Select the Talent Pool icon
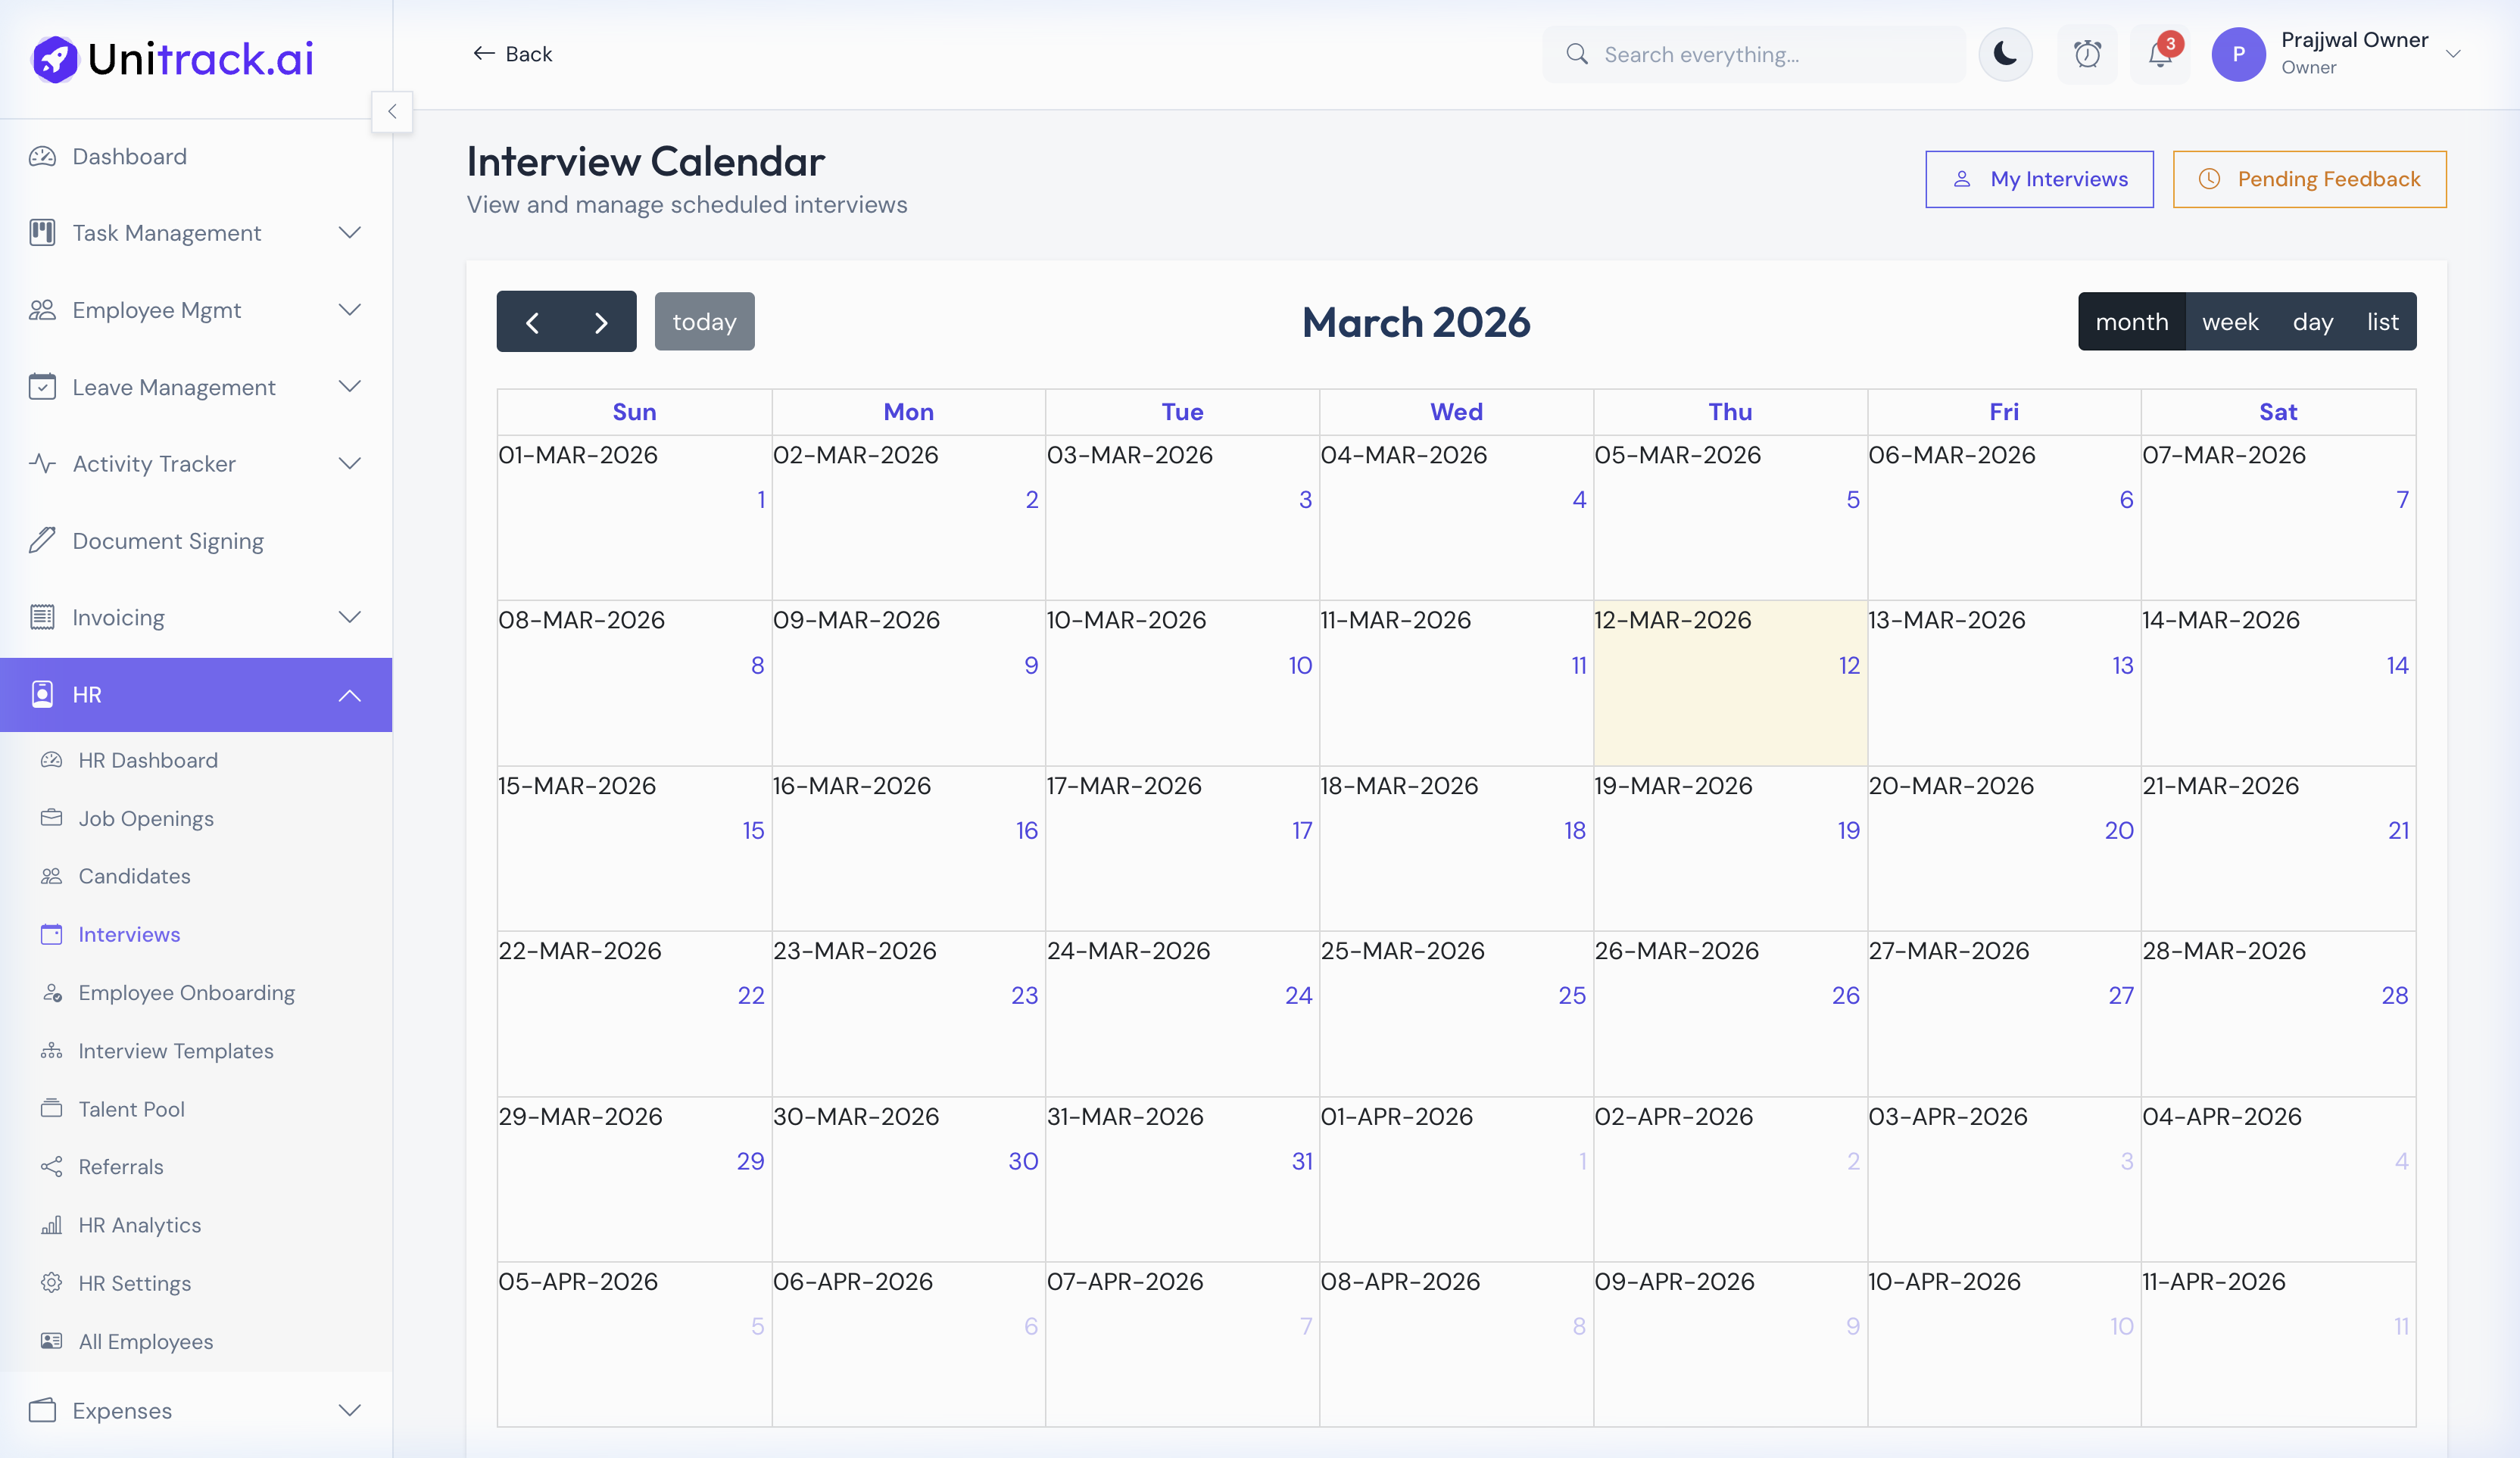 pyautogui.click(x=52, y=1109)
